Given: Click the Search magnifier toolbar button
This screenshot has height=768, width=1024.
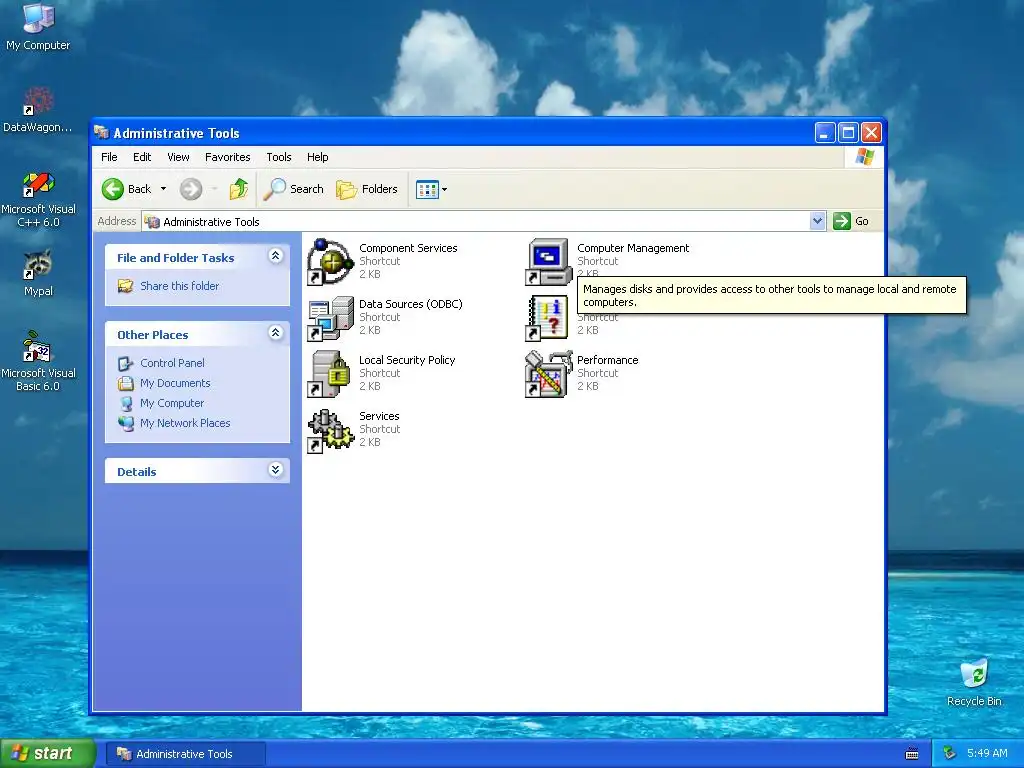Looking at the screenshot, I should click(x=294, y=189).
